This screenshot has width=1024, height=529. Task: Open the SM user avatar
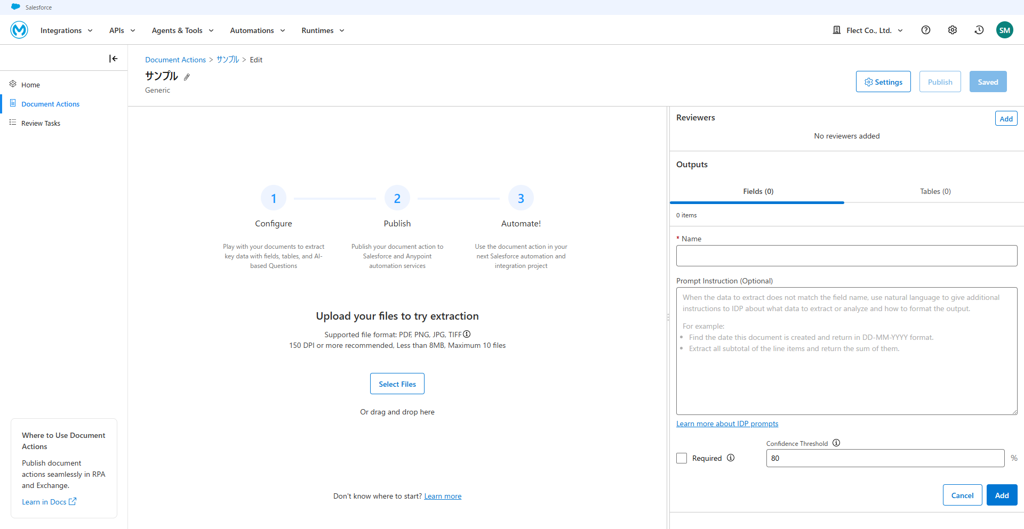(x=1004, y=30)
